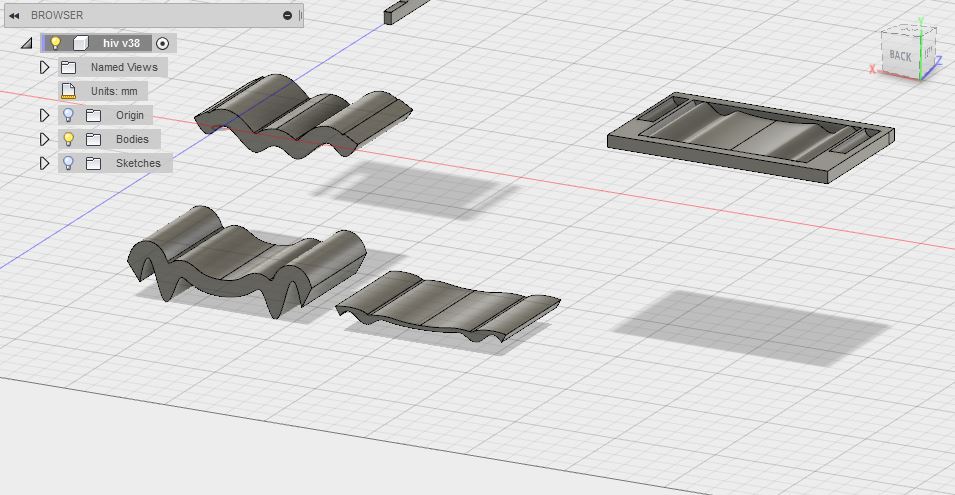Select the Named Views tree item
This screenshot has height=495, width=955.
point(124,67)
